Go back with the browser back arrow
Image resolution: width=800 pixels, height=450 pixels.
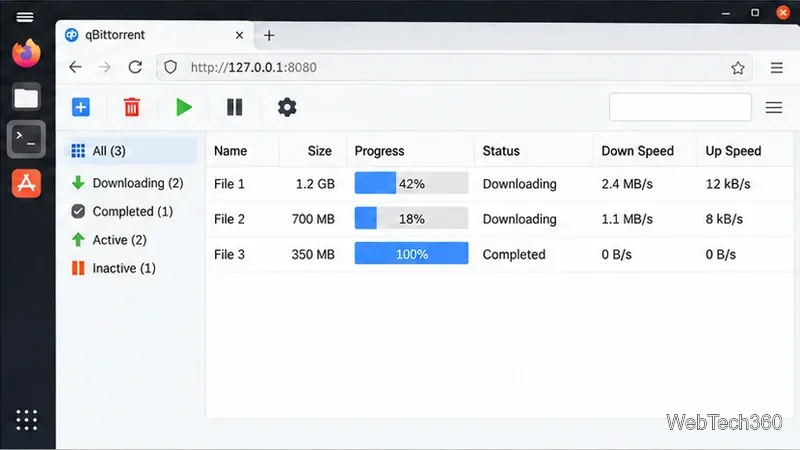(x=76, y=67)
